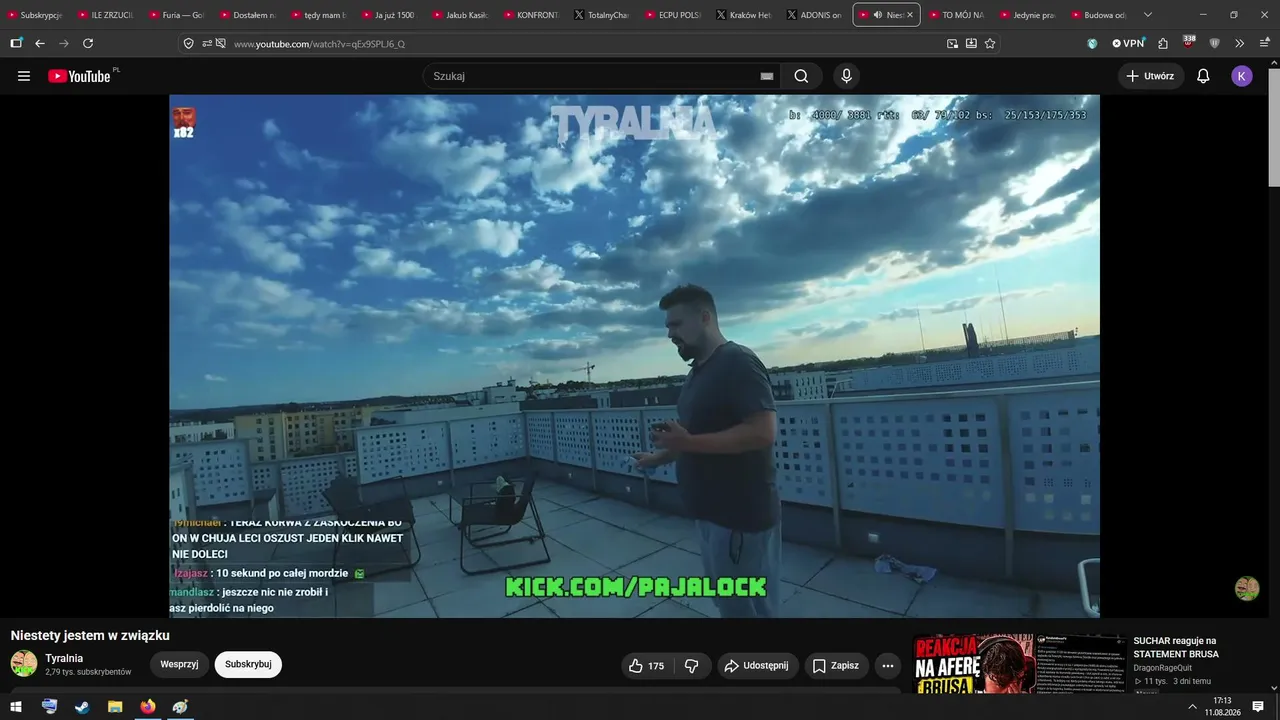List all tabs with the dropdown arrow
Screen dimensions: 1280x720
1148,15
